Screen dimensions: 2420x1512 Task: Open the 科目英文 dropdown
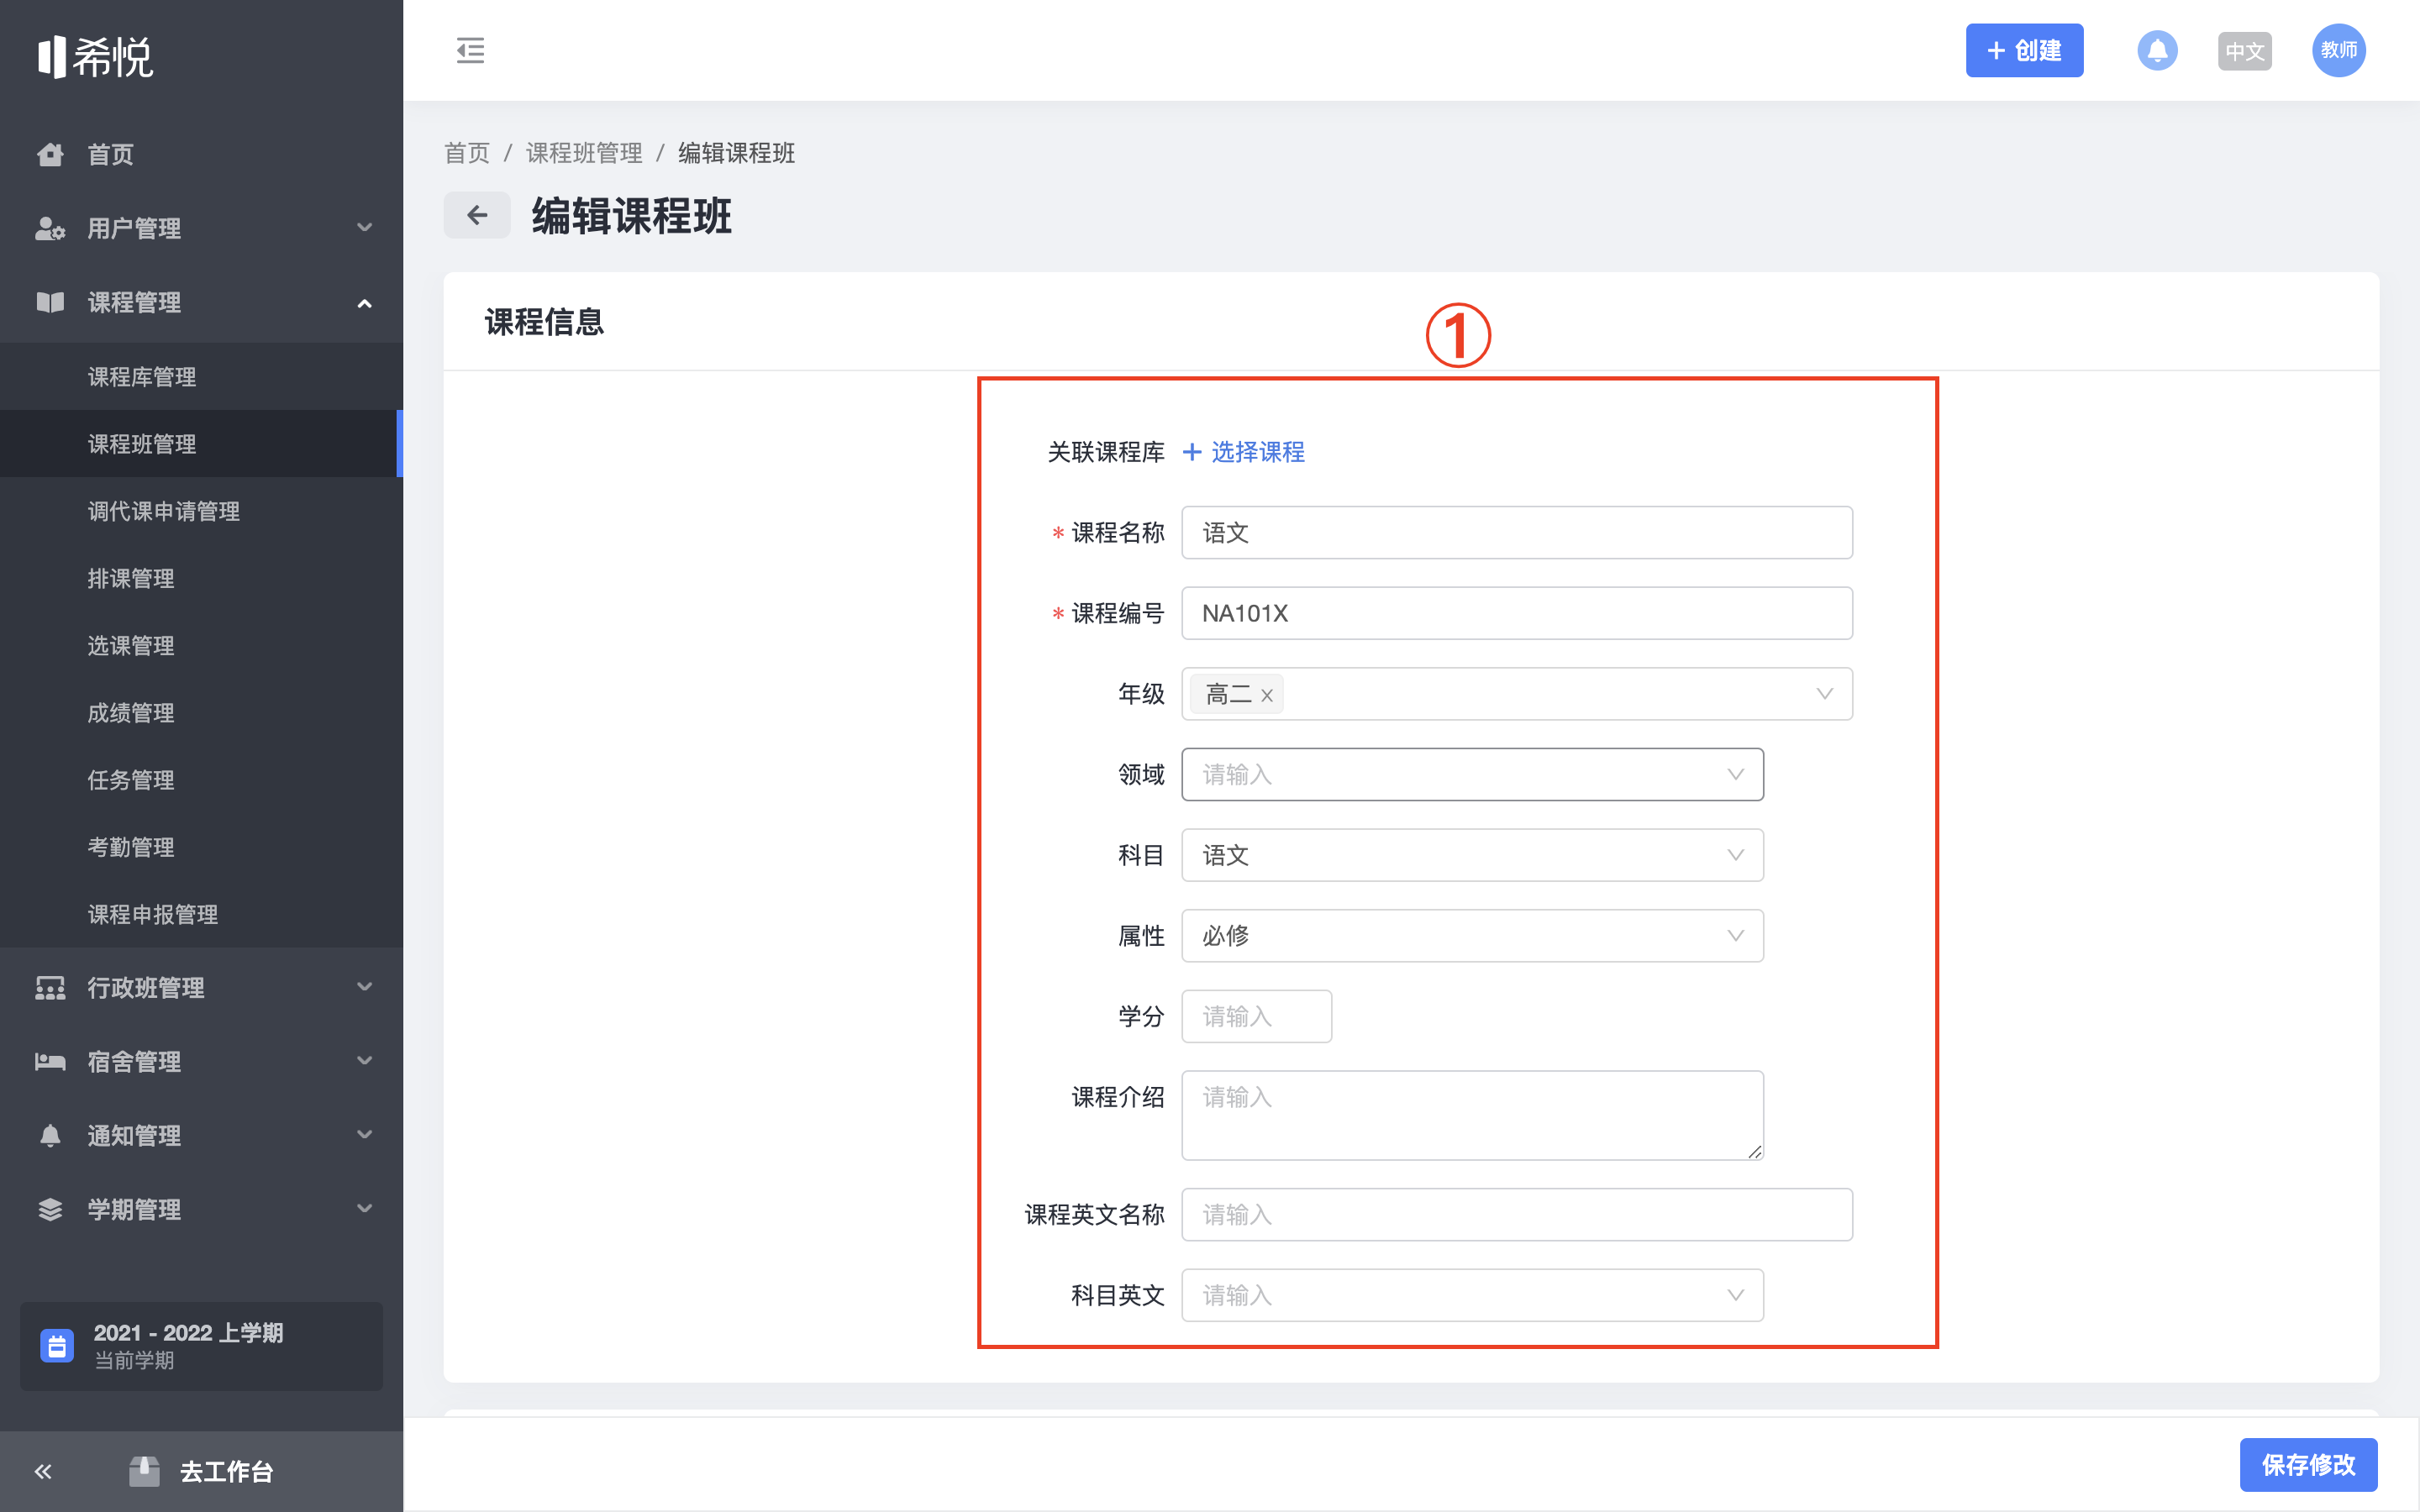click(x=1472, y=1295)
